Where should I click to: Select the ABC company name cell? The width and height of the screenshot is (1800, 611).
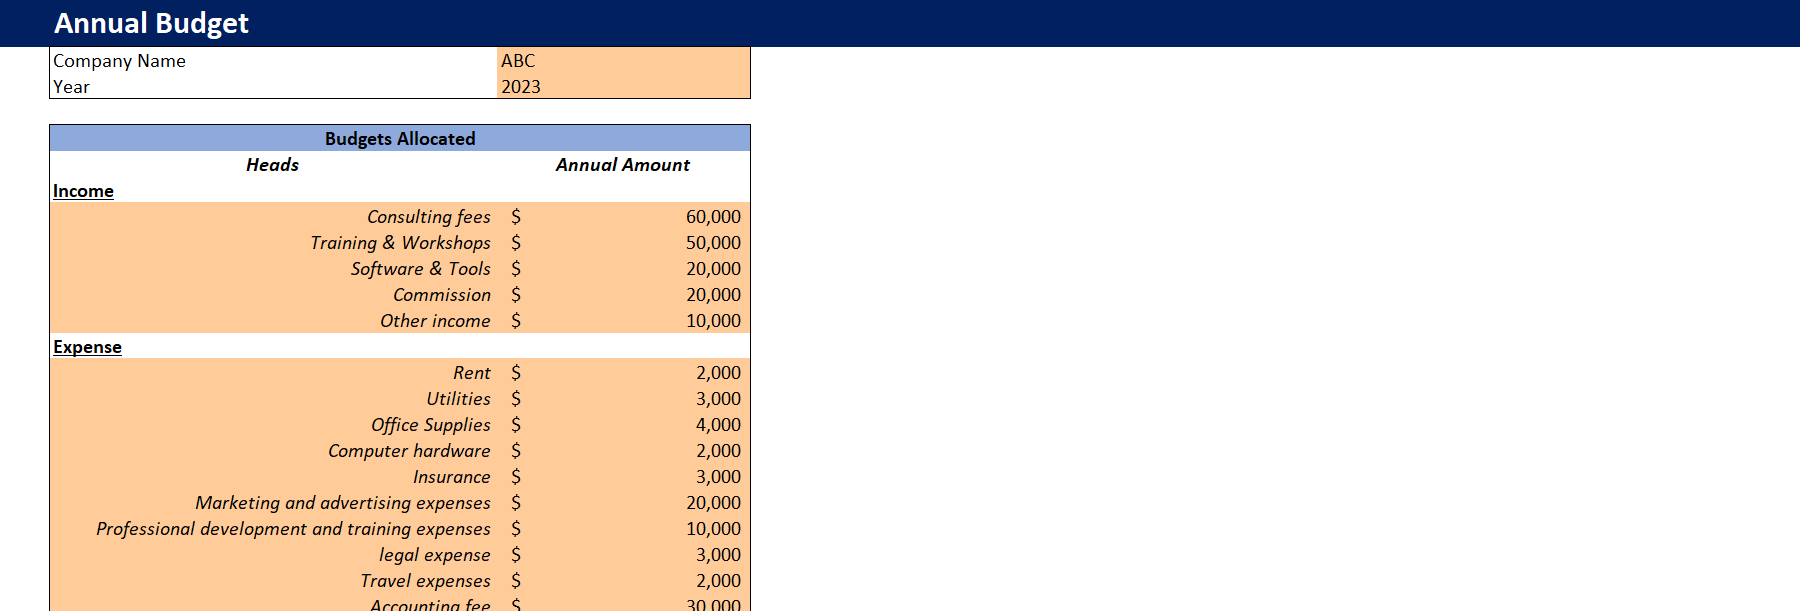click(623, 61)
